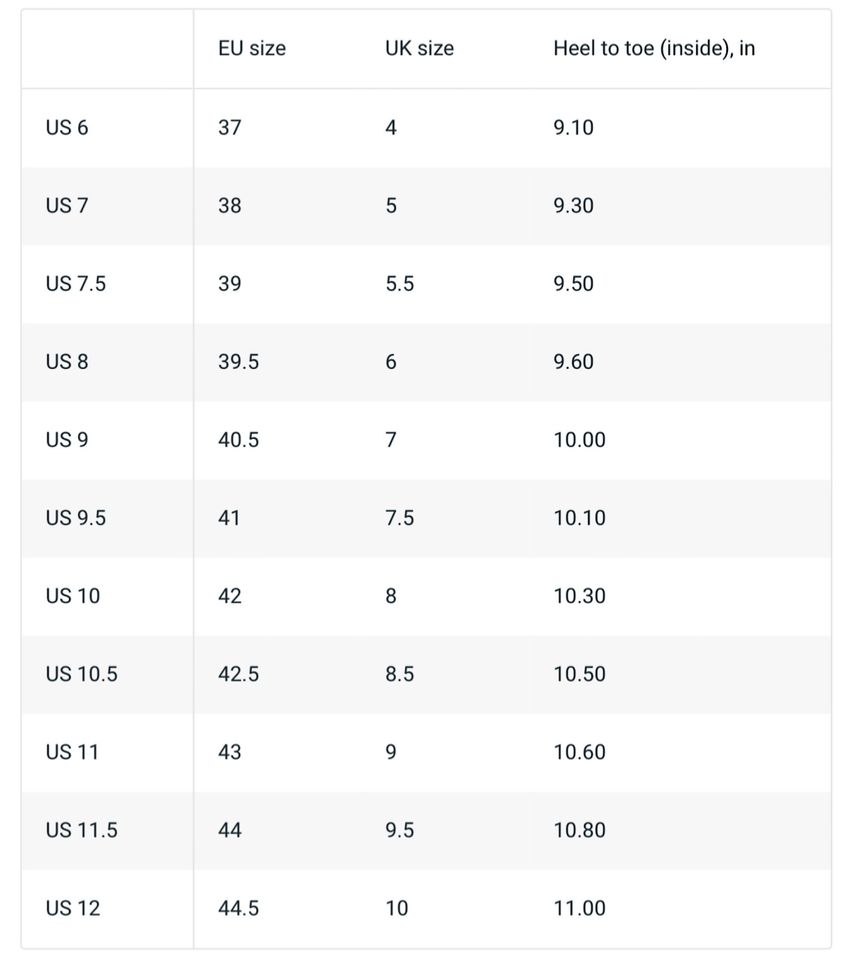Click heel to toe value 11.00
Image resolution: width=856 pixels, height=960 pixels.
pyautogui.click(x=579, y=908)
